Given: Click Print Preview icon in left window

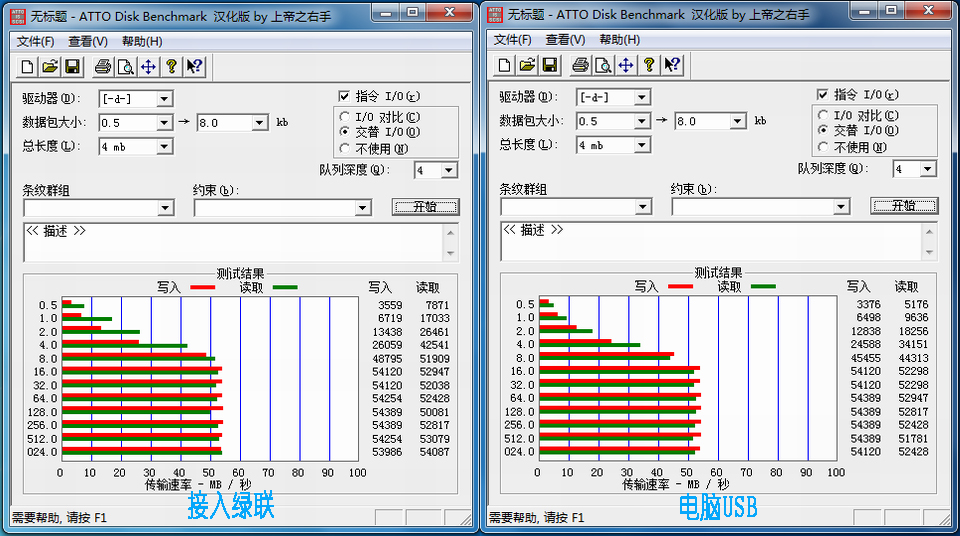Looking at the screenshot, I should [126, 67].
